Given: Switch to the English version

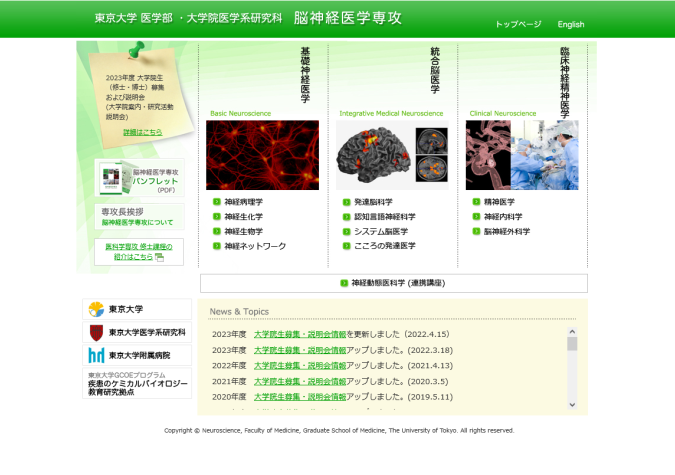Looking at the screenshot, I should [571, 24].
